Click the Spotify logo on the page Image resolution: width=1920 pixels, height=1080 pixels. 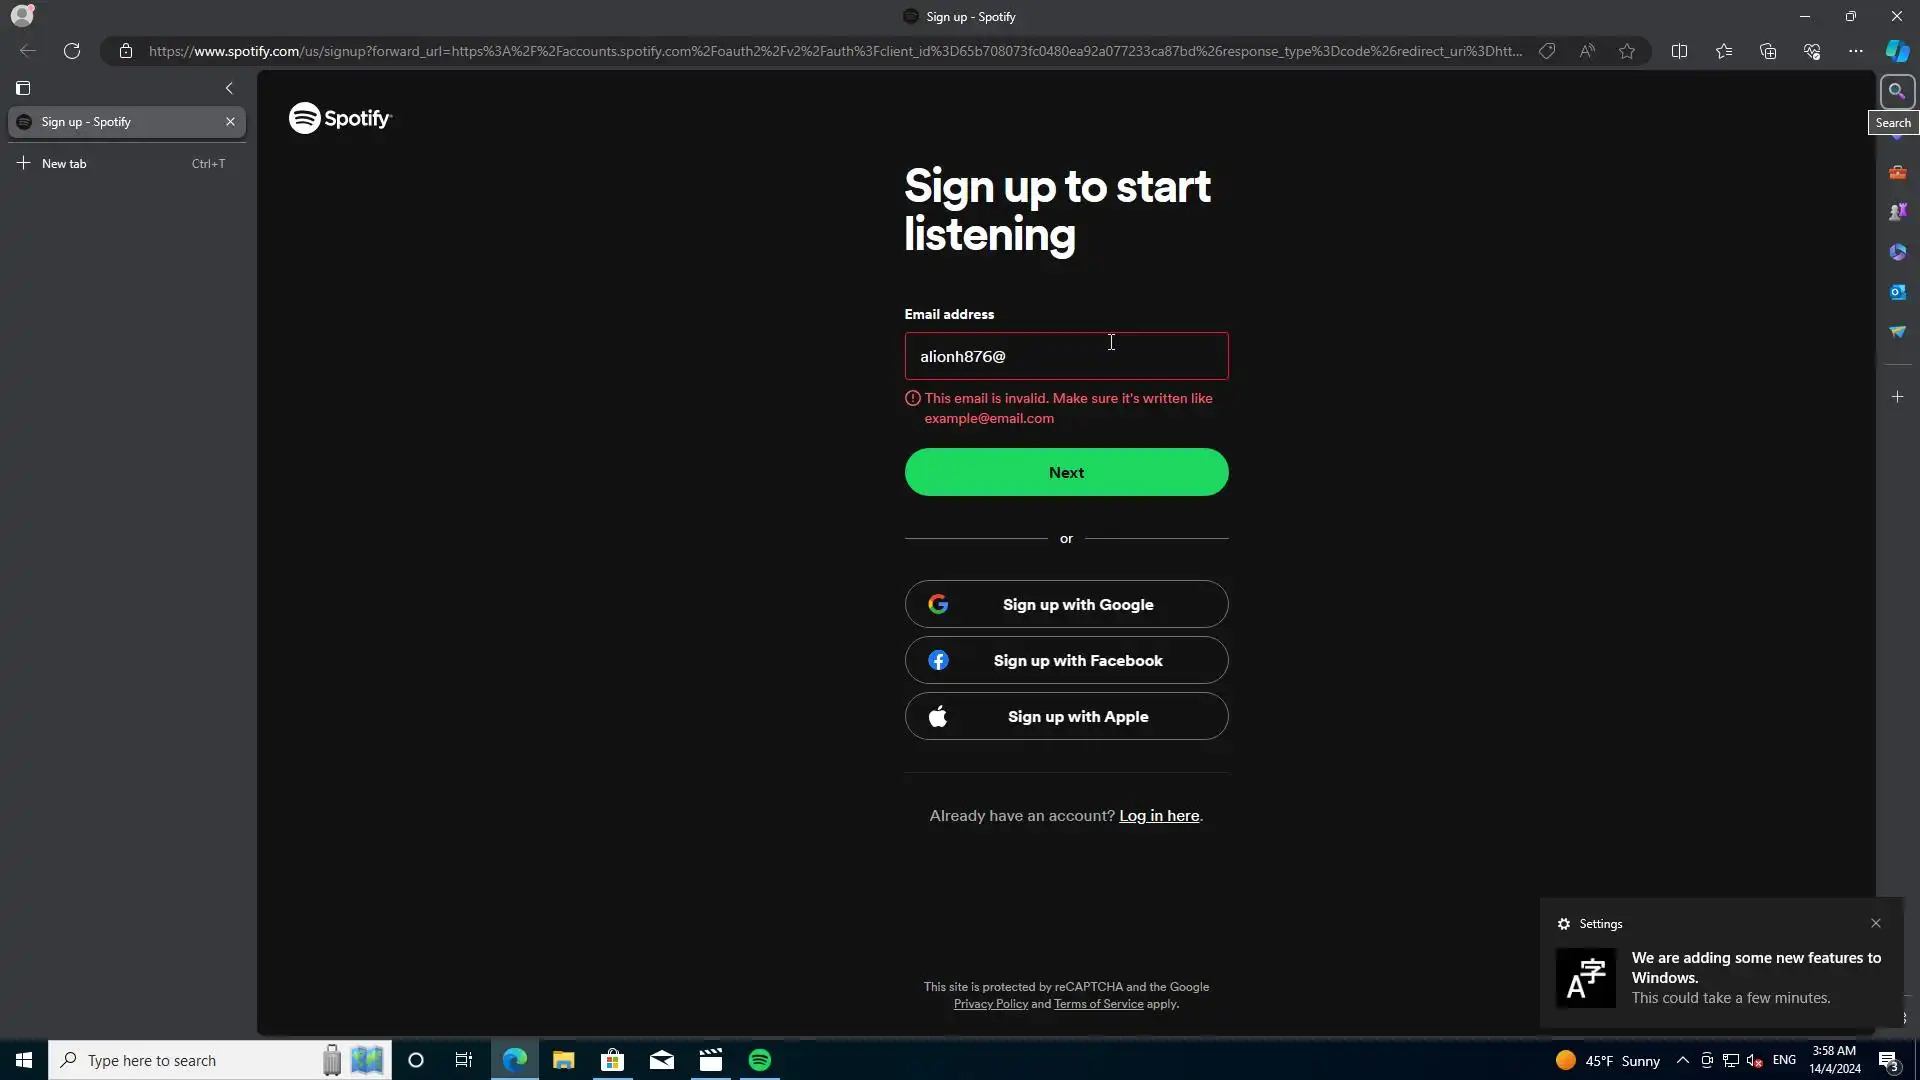coord(340,118)
